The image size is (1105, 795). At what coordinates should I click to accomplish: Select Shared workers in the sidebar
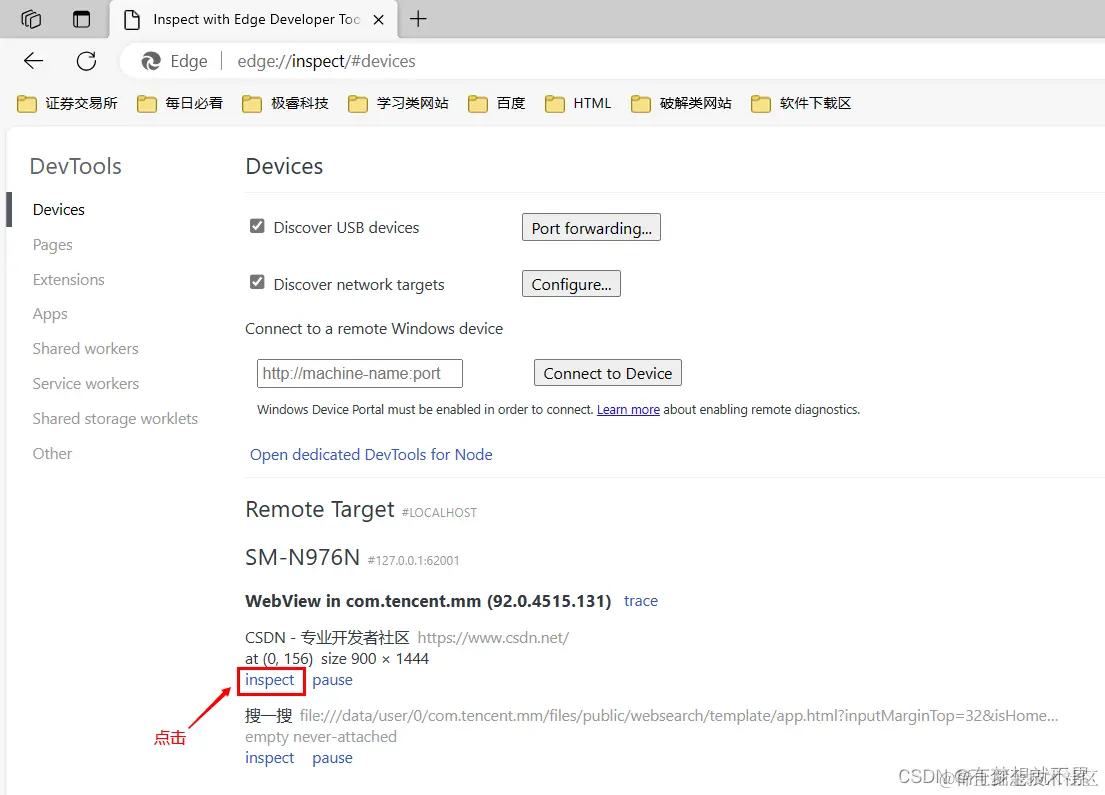[85, 349]
